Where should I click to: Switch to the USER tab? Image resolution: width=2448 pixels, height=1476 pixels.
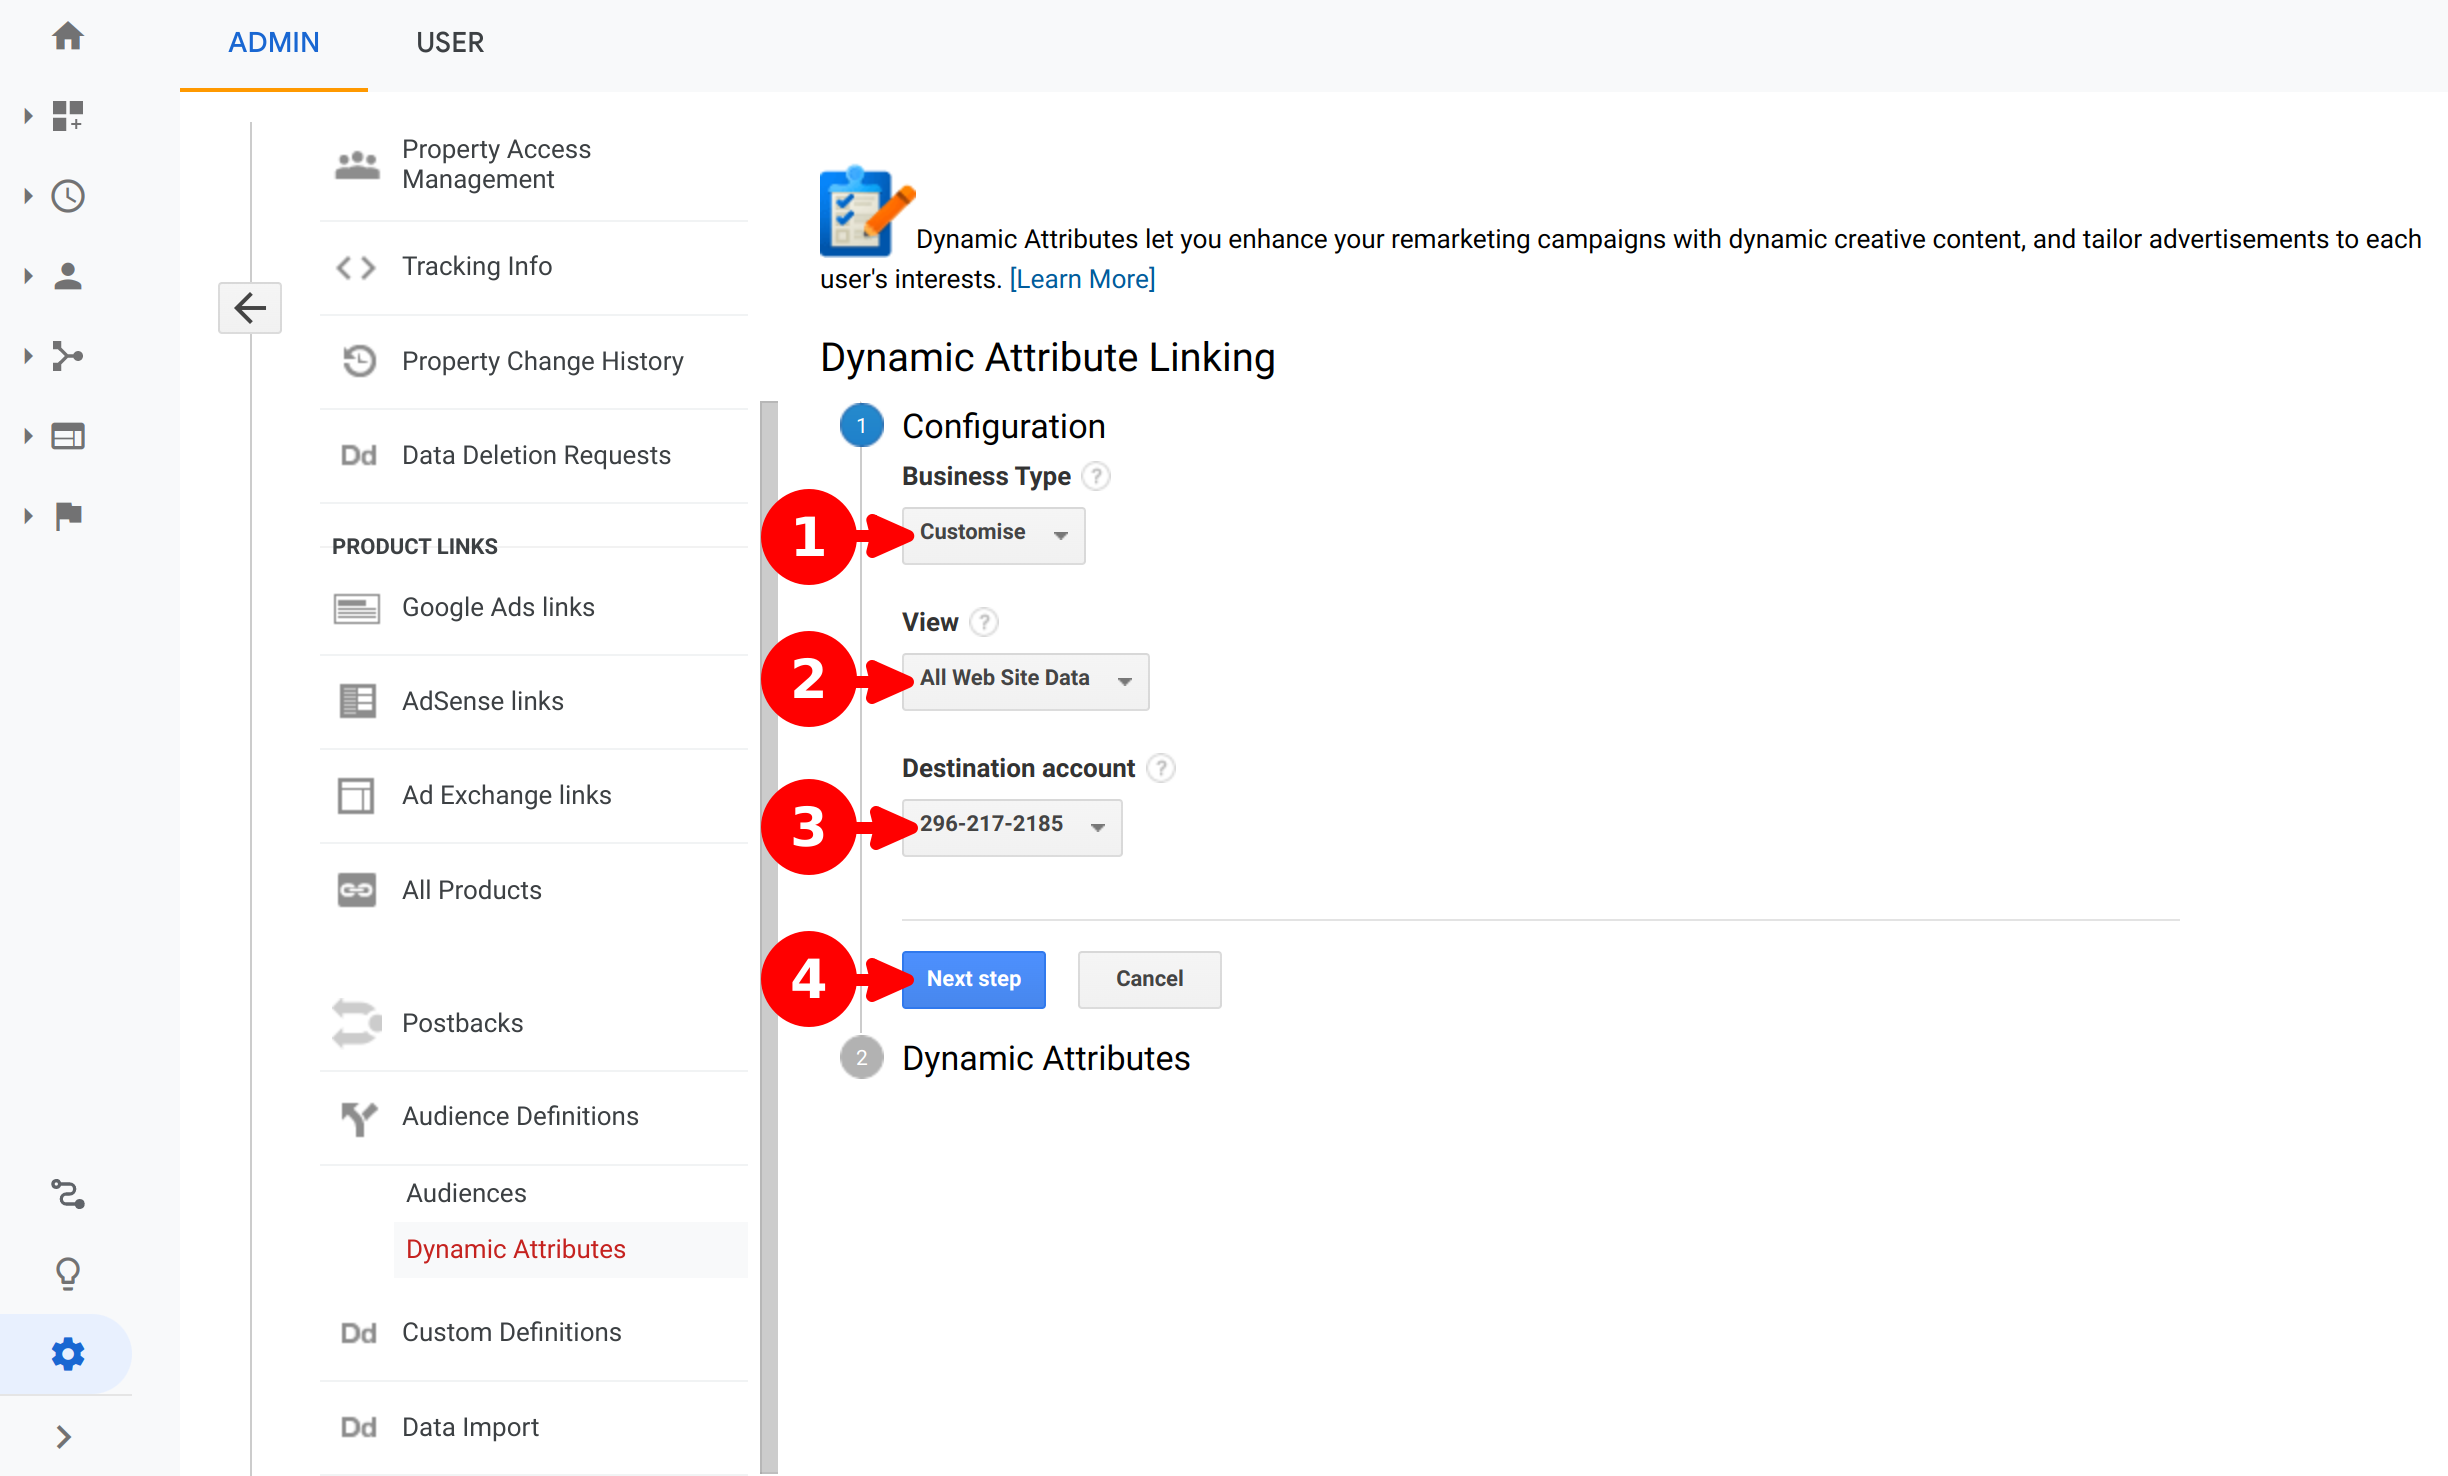click(450, 43)
